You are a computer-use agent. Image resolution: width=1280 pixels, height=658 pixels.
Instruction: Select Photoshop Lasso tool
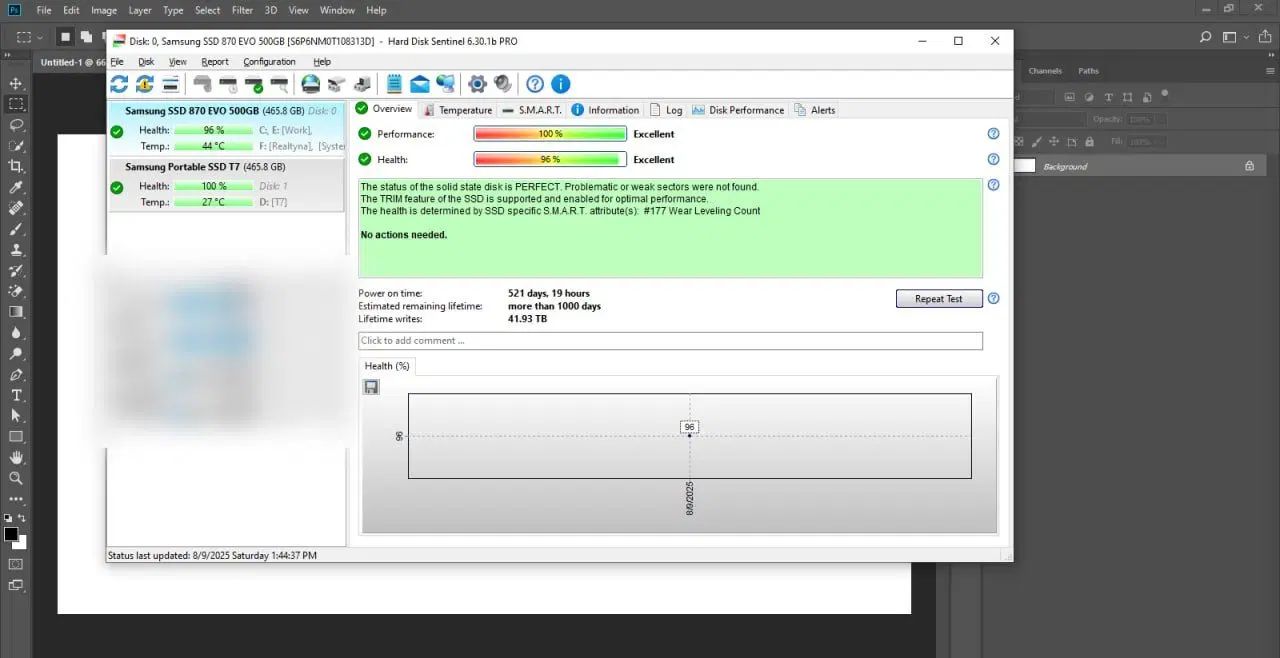tap(16, 125)
